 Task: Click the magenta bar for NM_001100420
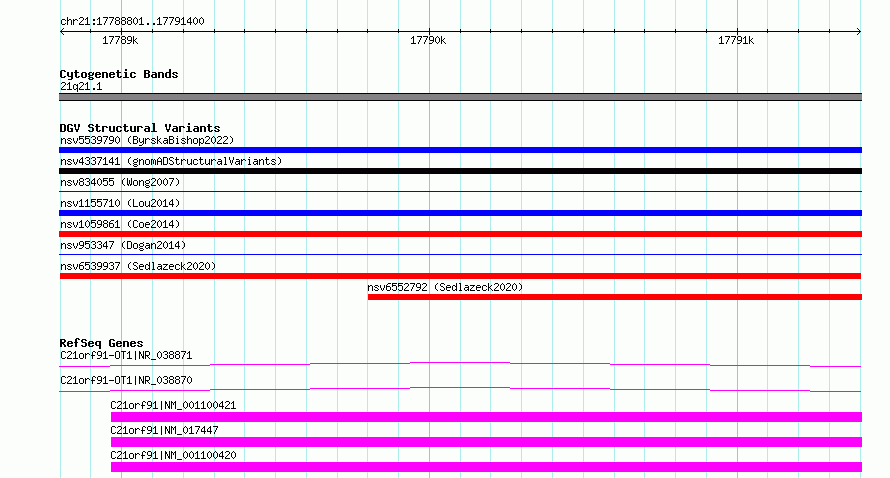[x=486, y=467]
